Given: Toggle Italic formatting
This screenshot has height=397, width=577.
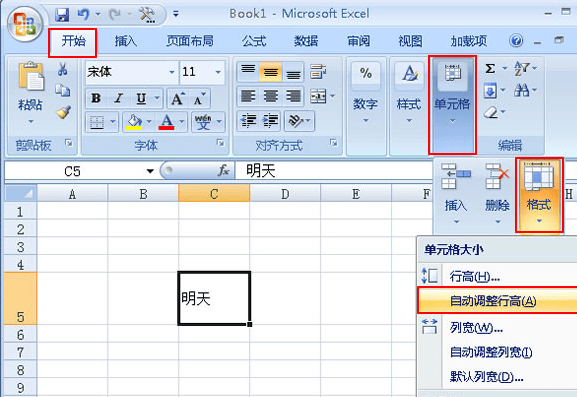Looking at the screenshot, I should 118,98.
